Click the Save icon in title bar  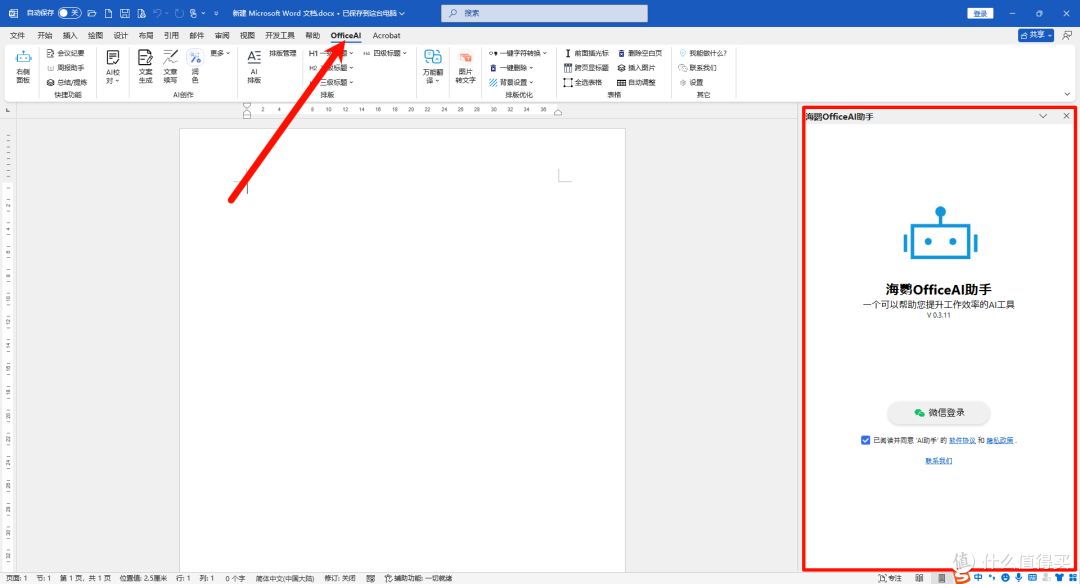[x=125, y=13]
